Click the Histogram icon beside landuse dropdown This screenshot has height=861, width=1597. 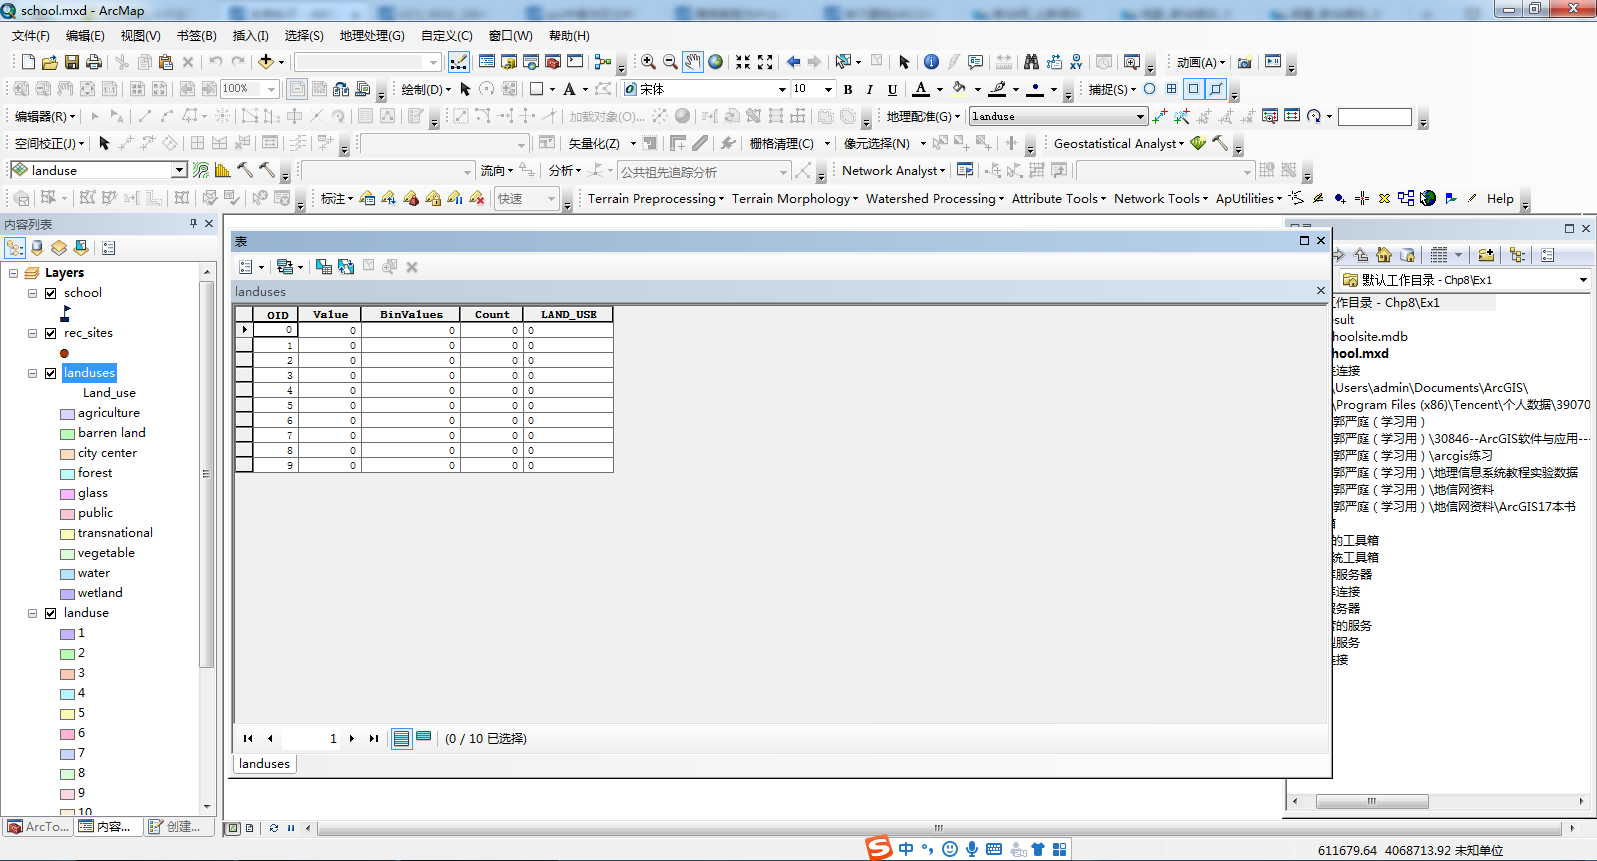pos(222,171)
